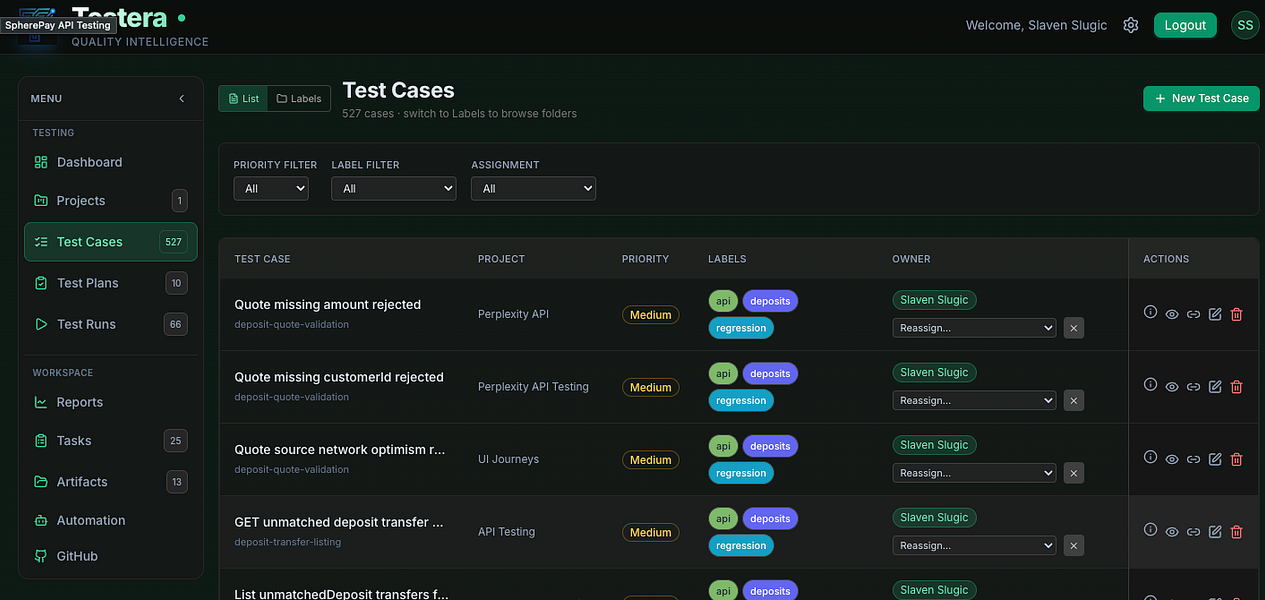This screenshot has width=1265, height=600.
Task: Click project cell UI Journeys
Action: [x=508, y=459]
